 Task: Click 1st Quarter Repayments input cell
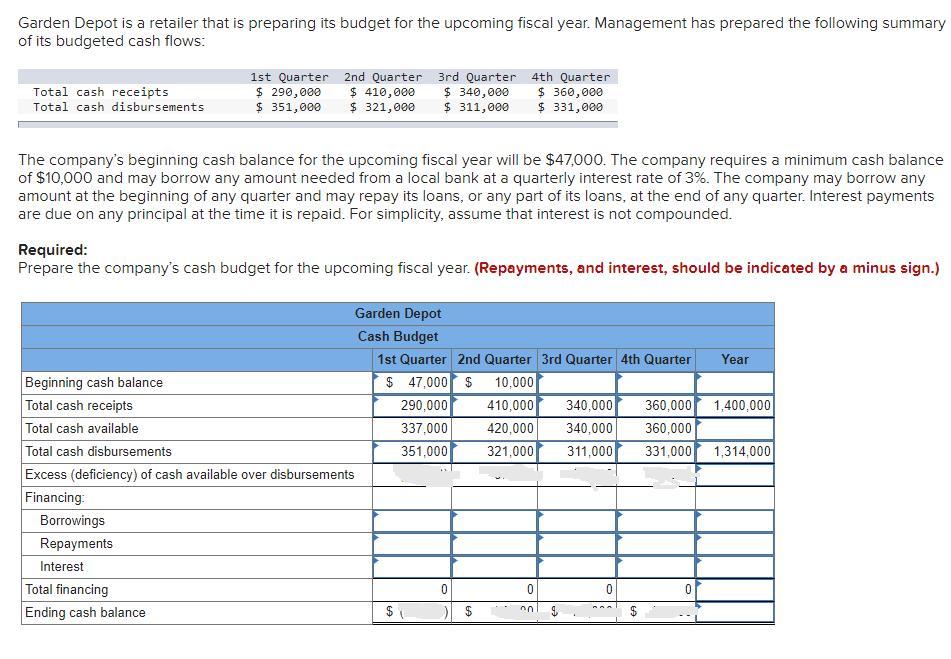coord(412,544)
